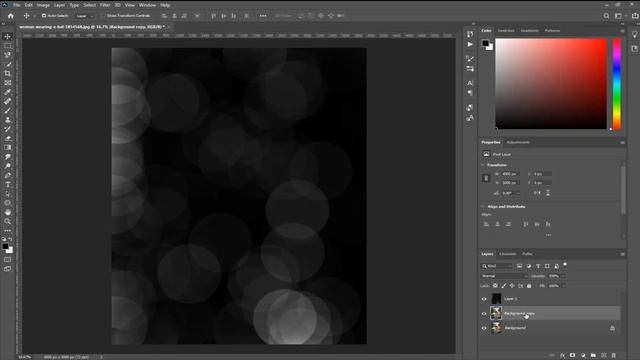Viewport: 640px width, 360px height.
Task: Filter layers by pixel layers
Action: tap(519, 266)
